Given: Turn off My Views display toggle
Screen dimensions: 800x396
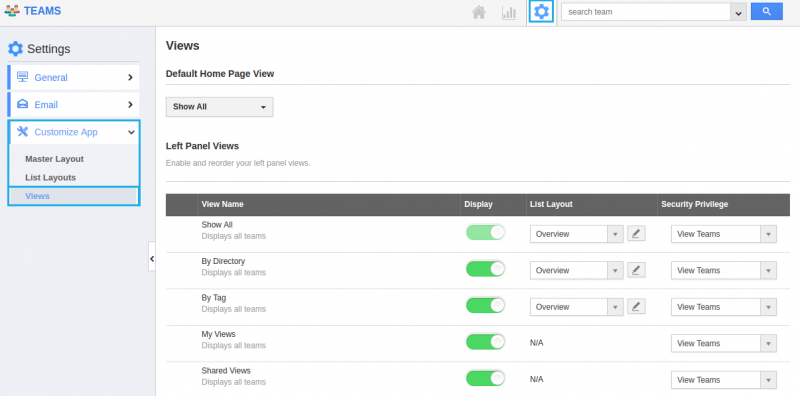Looking at the screenshot, I should tap(485, 342).
